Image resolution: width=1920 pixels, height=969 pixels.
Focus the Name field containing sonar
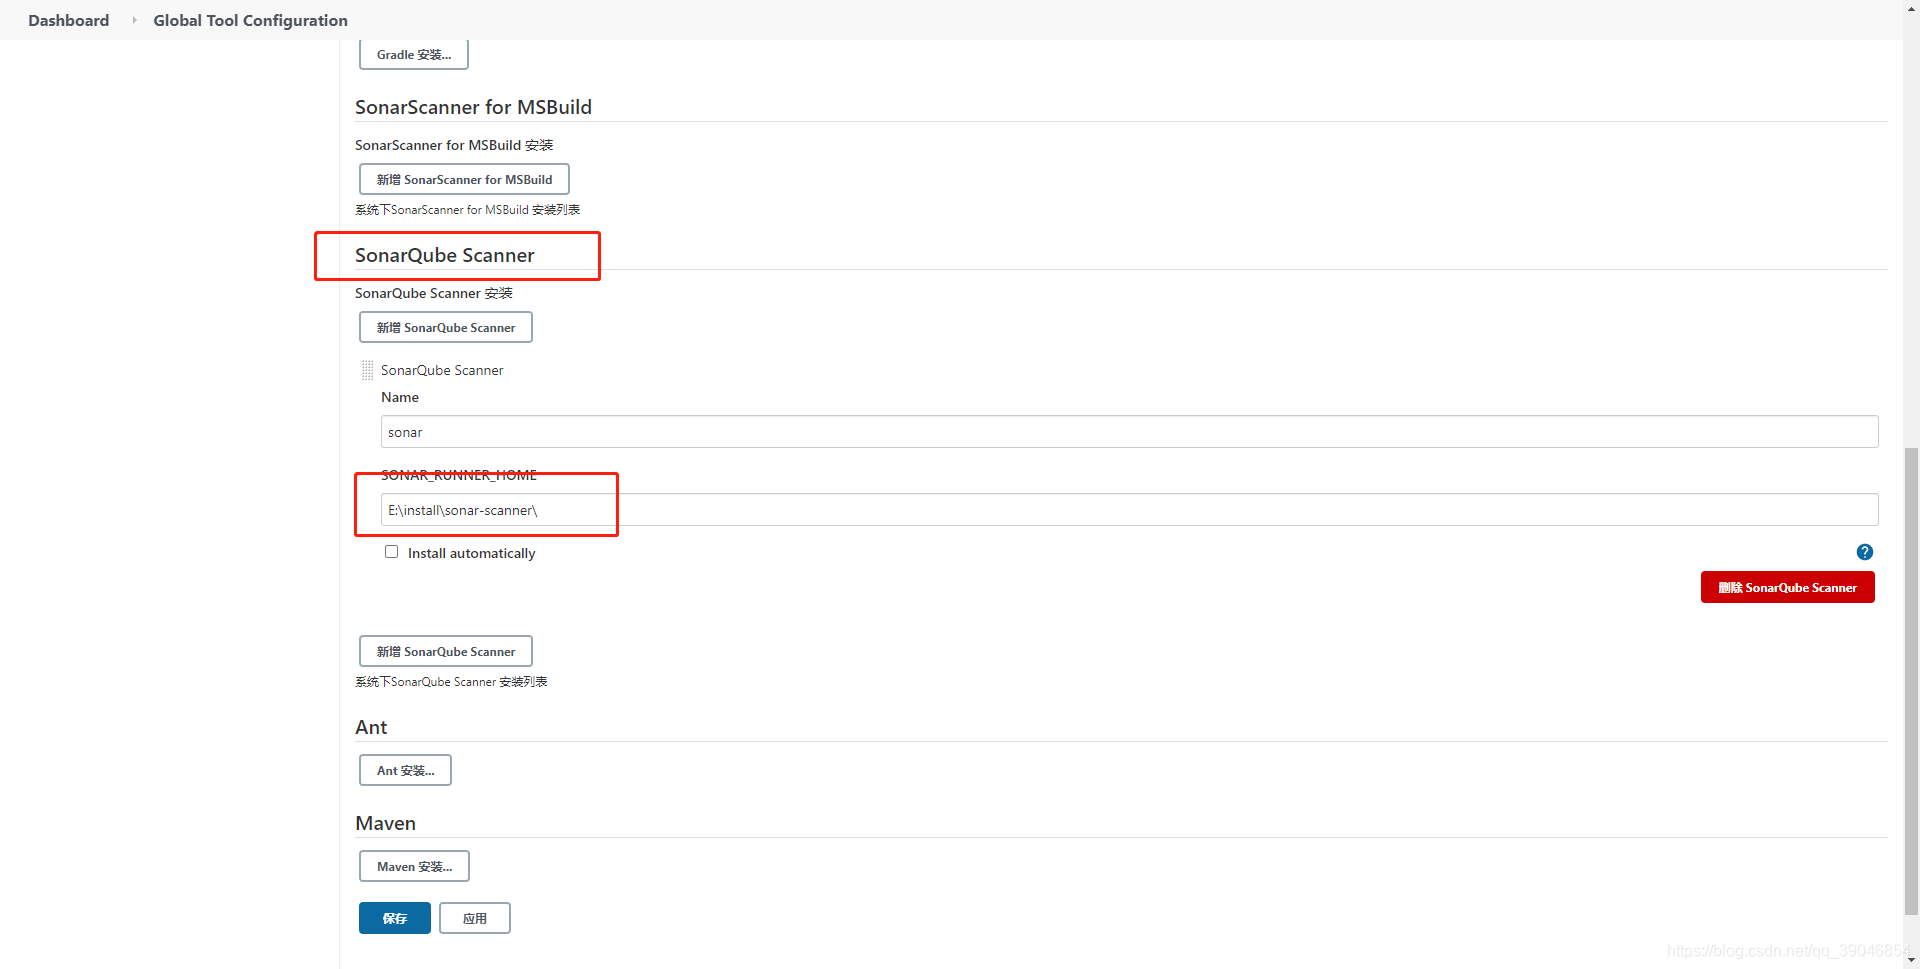click(x=1129, y=432)
